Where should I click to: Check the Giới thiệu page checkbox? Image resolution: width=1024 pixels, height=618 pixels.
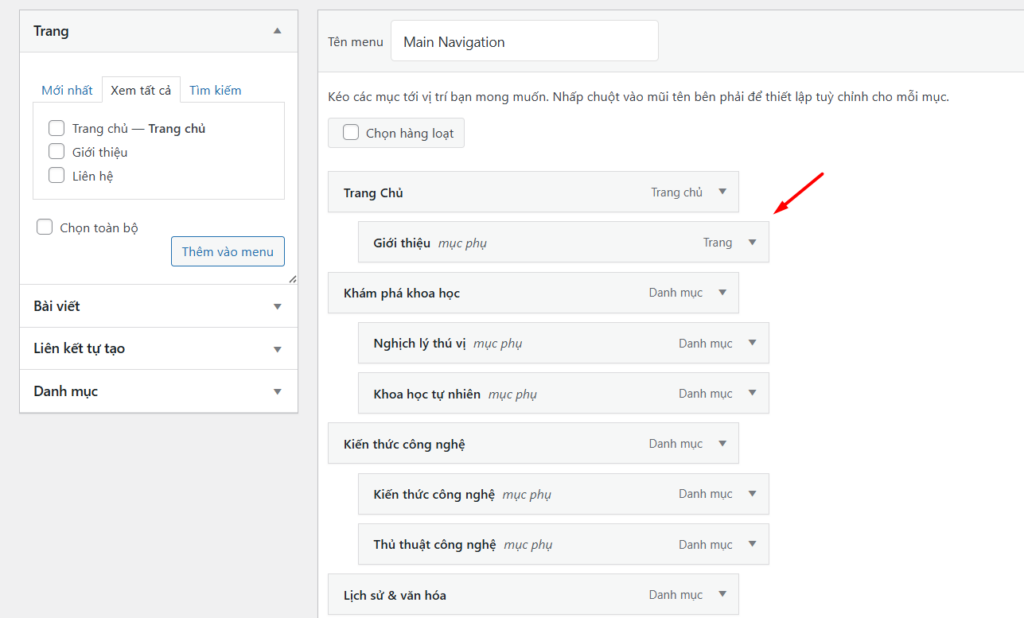click(x=57, y=152)
